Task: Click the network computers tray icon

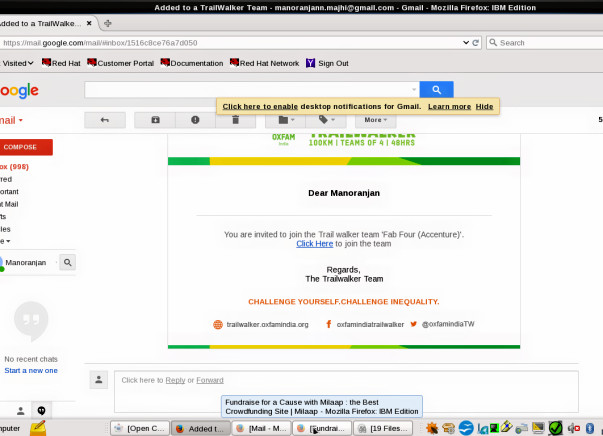Action: (x=522, y=428)
